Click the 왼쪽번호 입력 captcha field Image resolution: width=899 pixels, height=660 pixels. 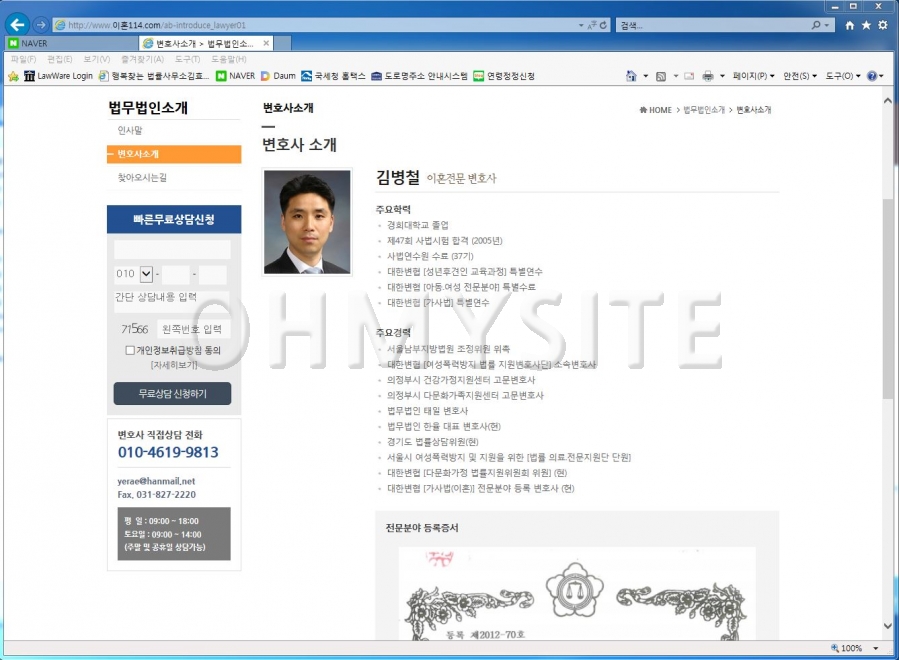coord(193,329)
